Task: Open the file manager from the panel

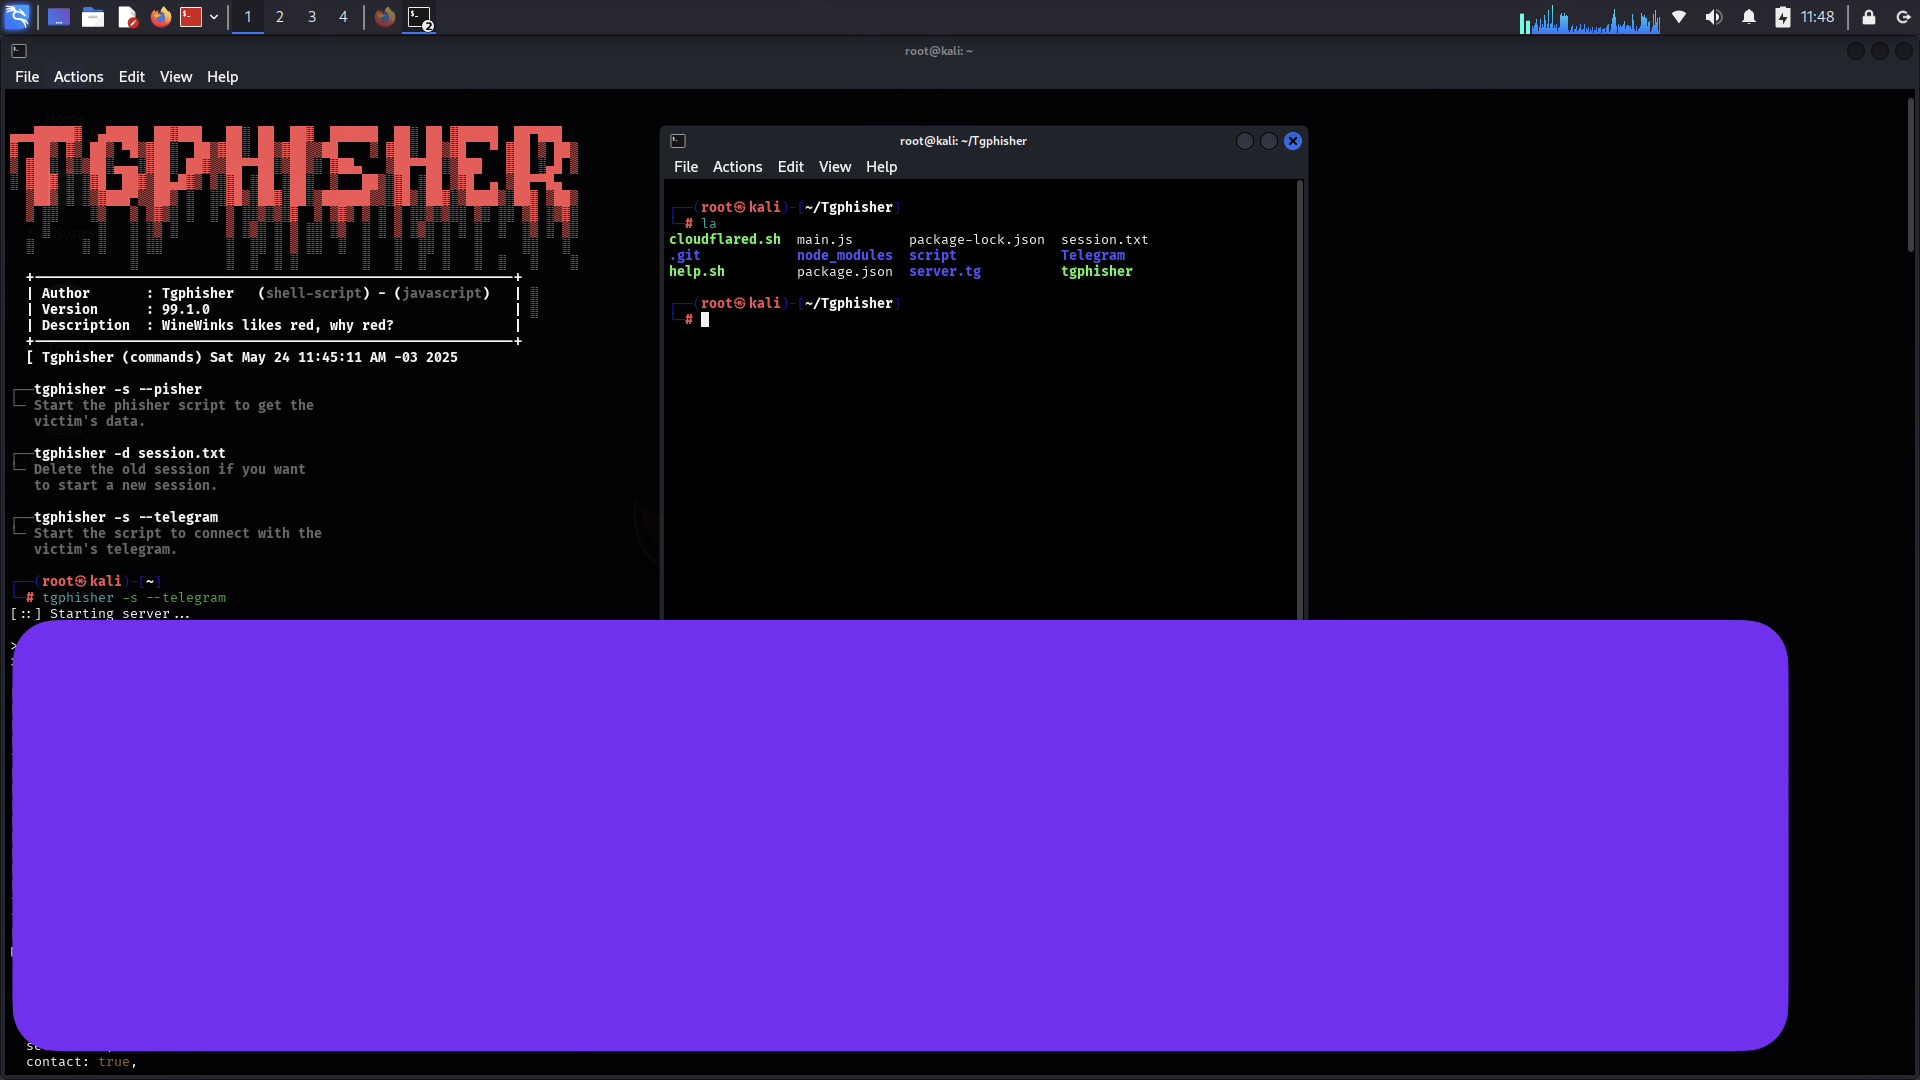Action: (93, 17)
